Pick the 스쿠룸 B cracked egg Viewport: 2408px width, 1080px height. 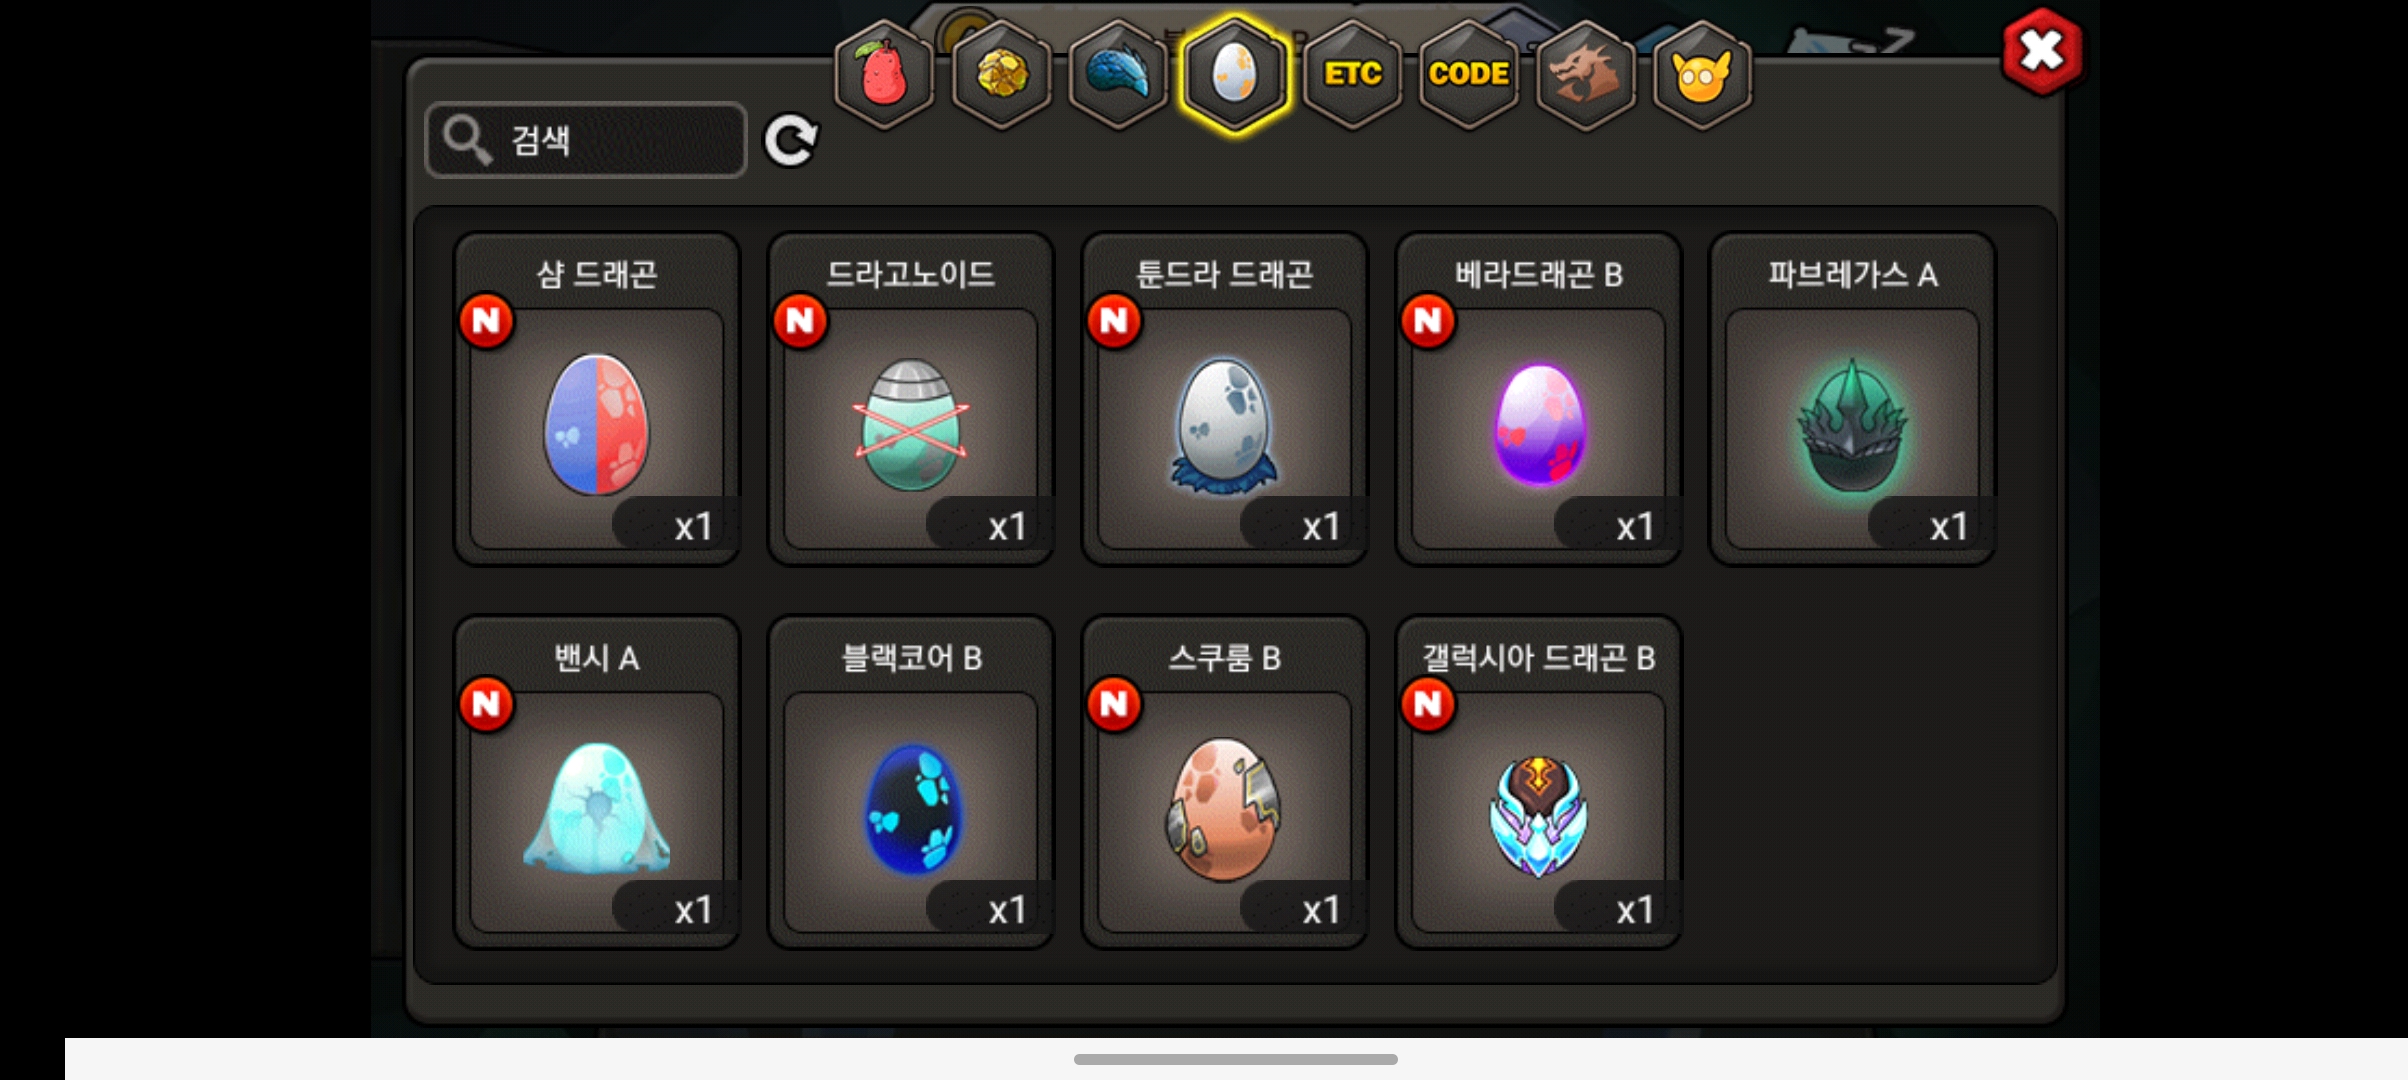1225,782
